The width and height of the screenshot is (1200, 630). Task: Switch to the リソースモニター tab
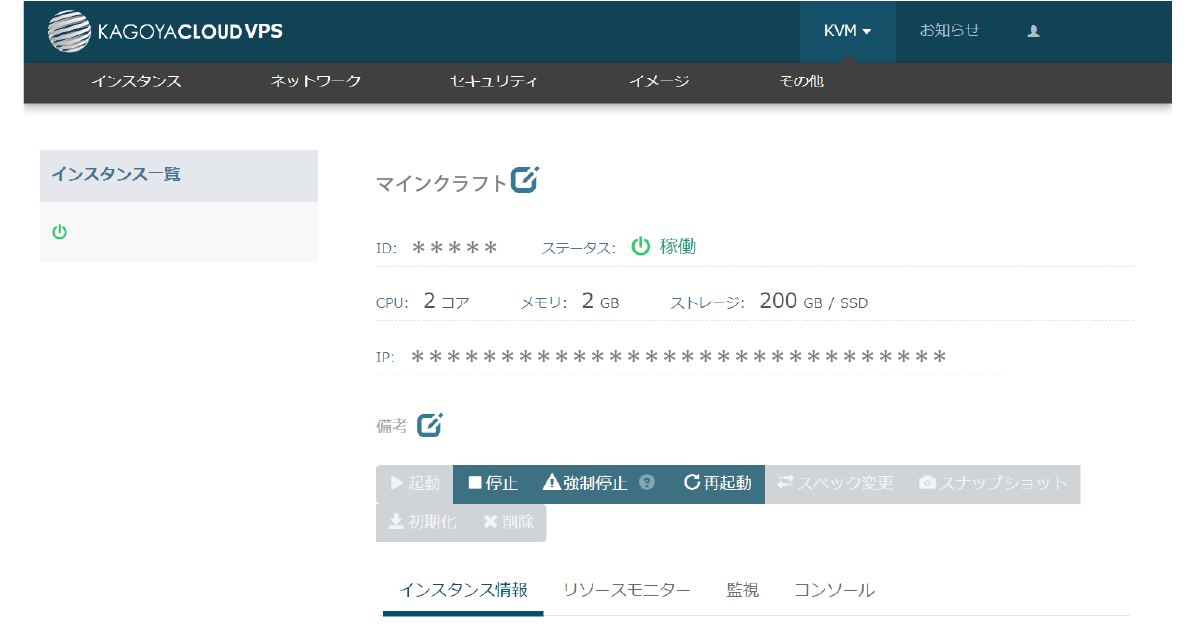626,590
